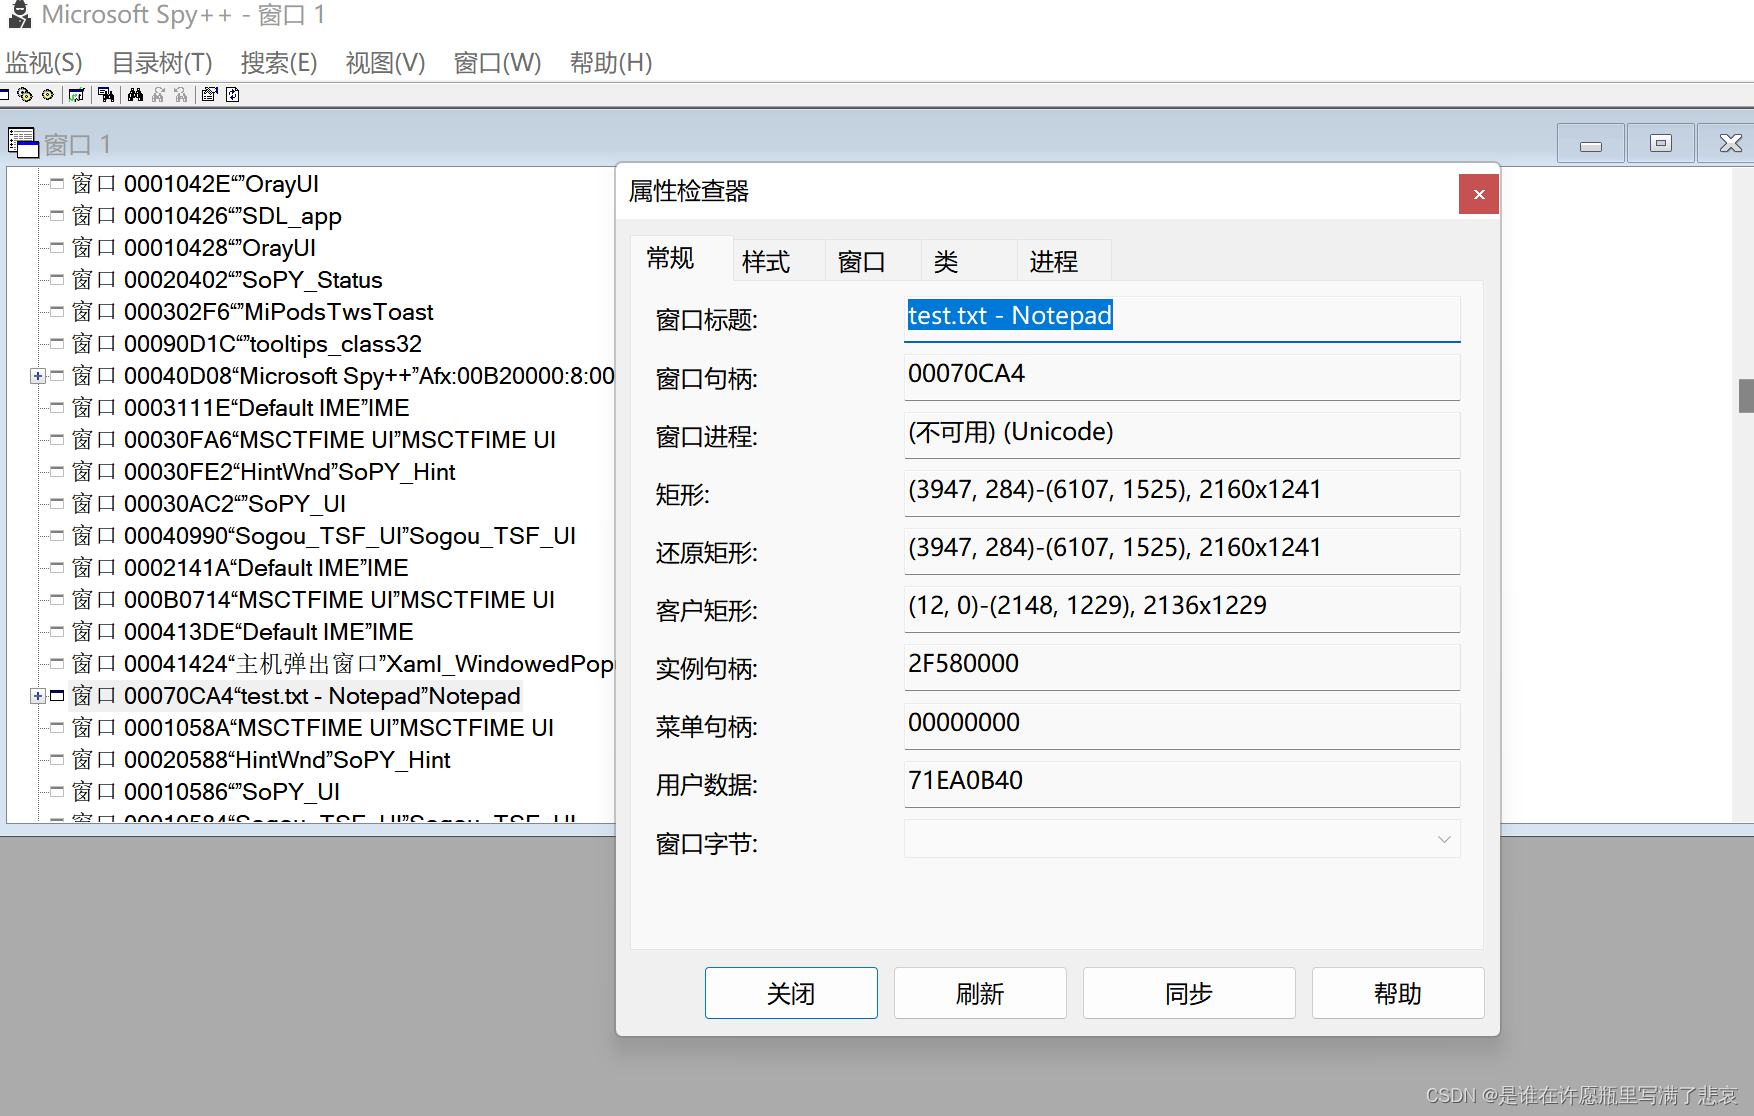Screen dimensions: 1754x1116
Task: Click the 窗口标题 field showing test.txt - Notepad
Action: (1182, 318)
